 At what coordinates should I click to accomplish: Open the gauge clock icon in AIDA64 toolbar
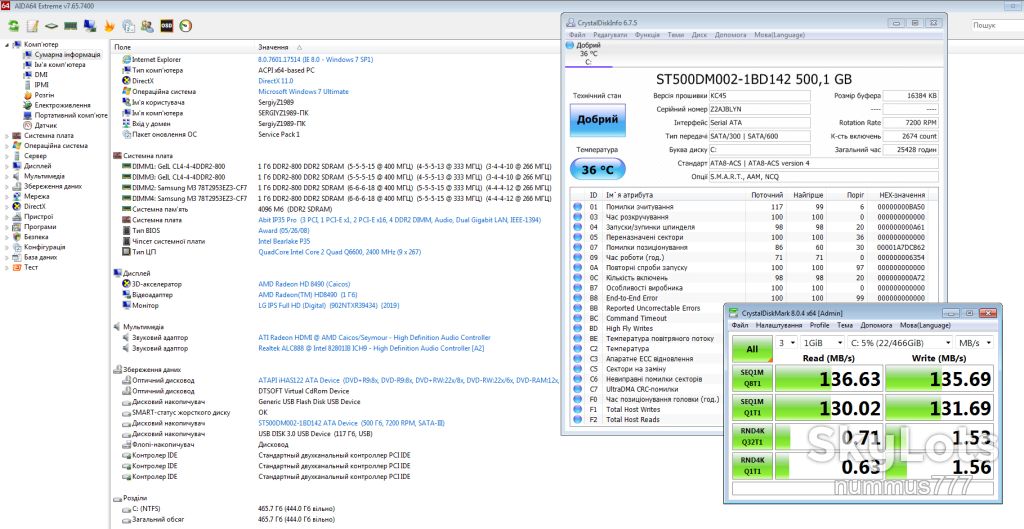click(186, 26)
